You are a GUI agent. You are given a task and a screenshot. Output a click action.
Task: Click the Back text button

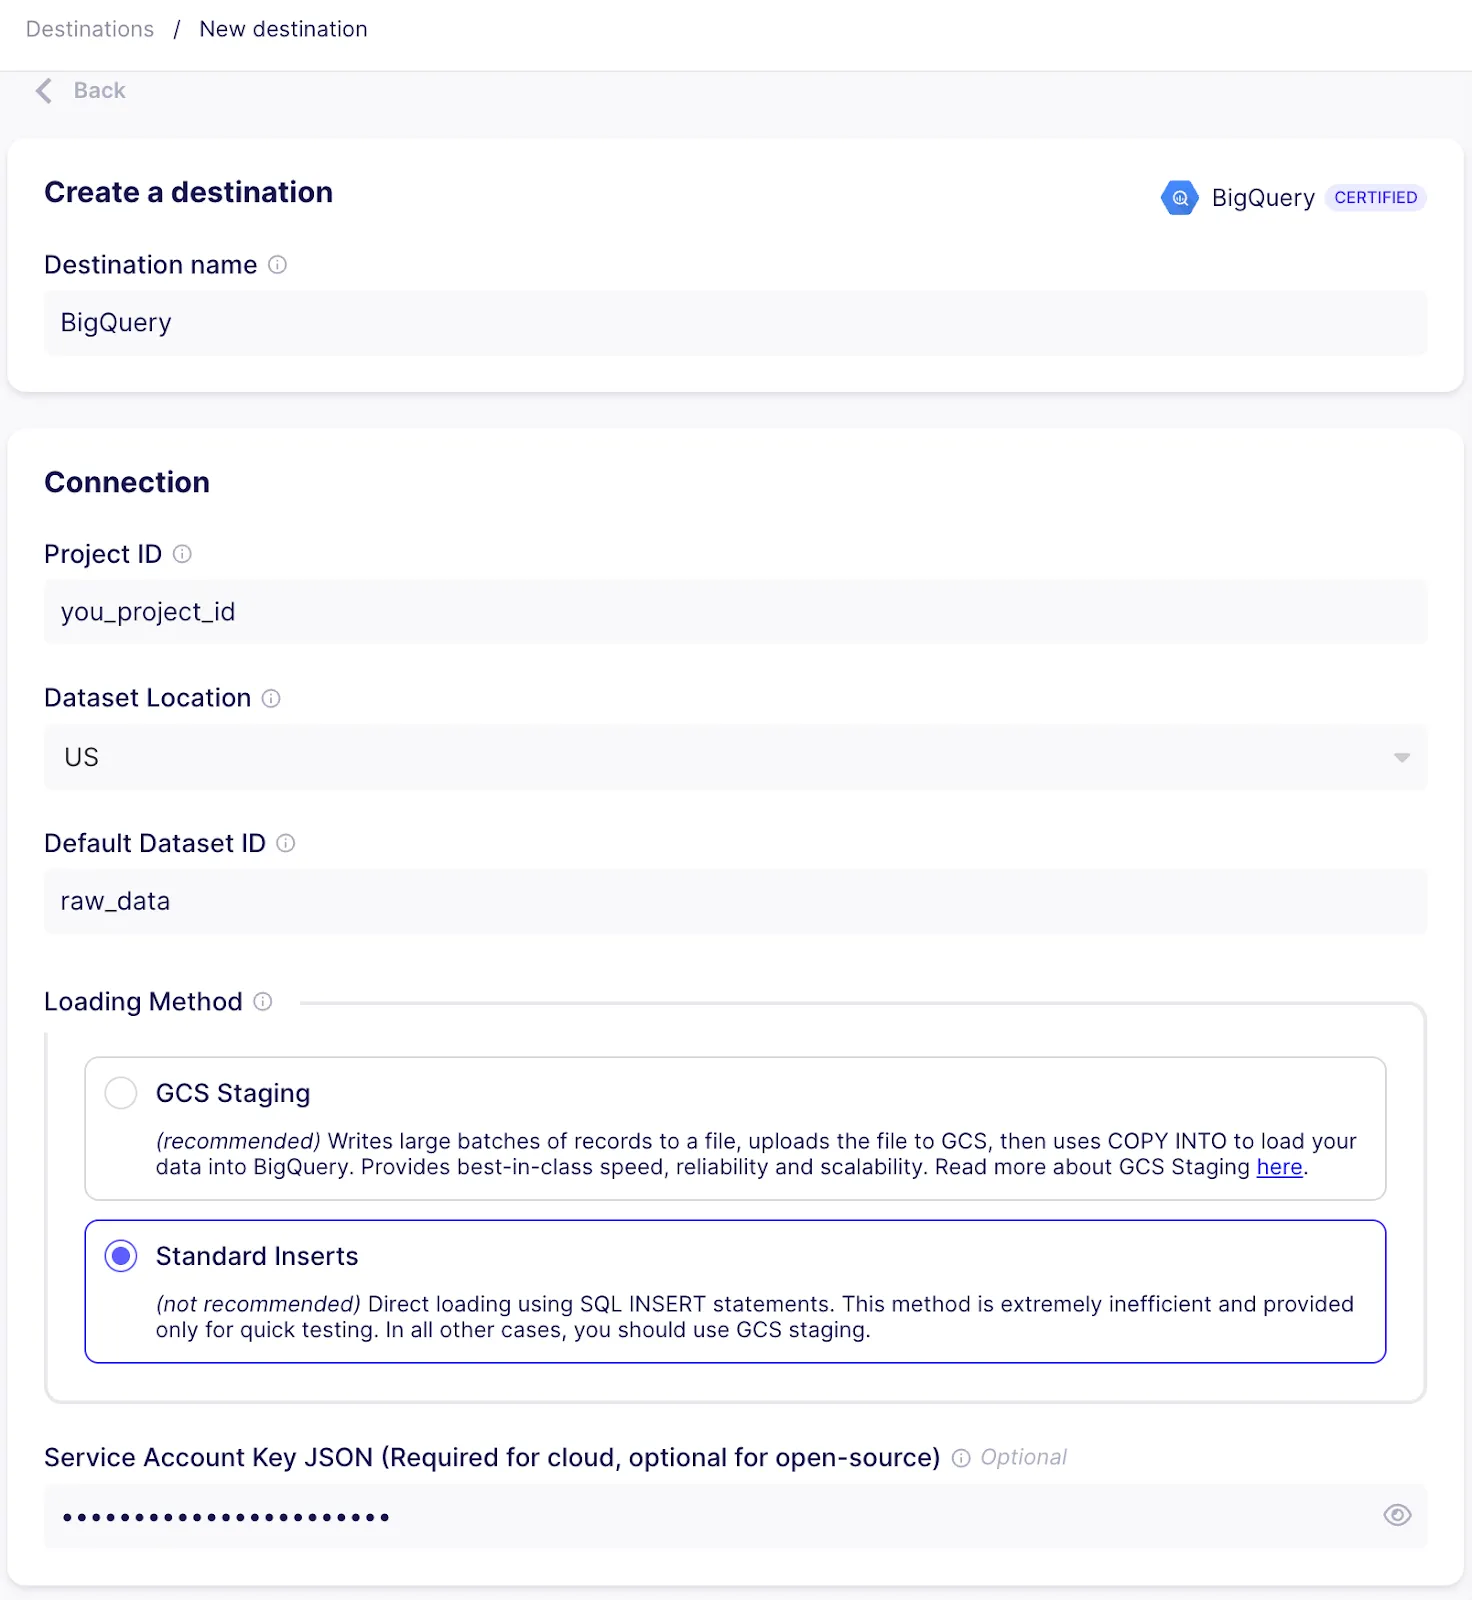click(x=100, y=91)
